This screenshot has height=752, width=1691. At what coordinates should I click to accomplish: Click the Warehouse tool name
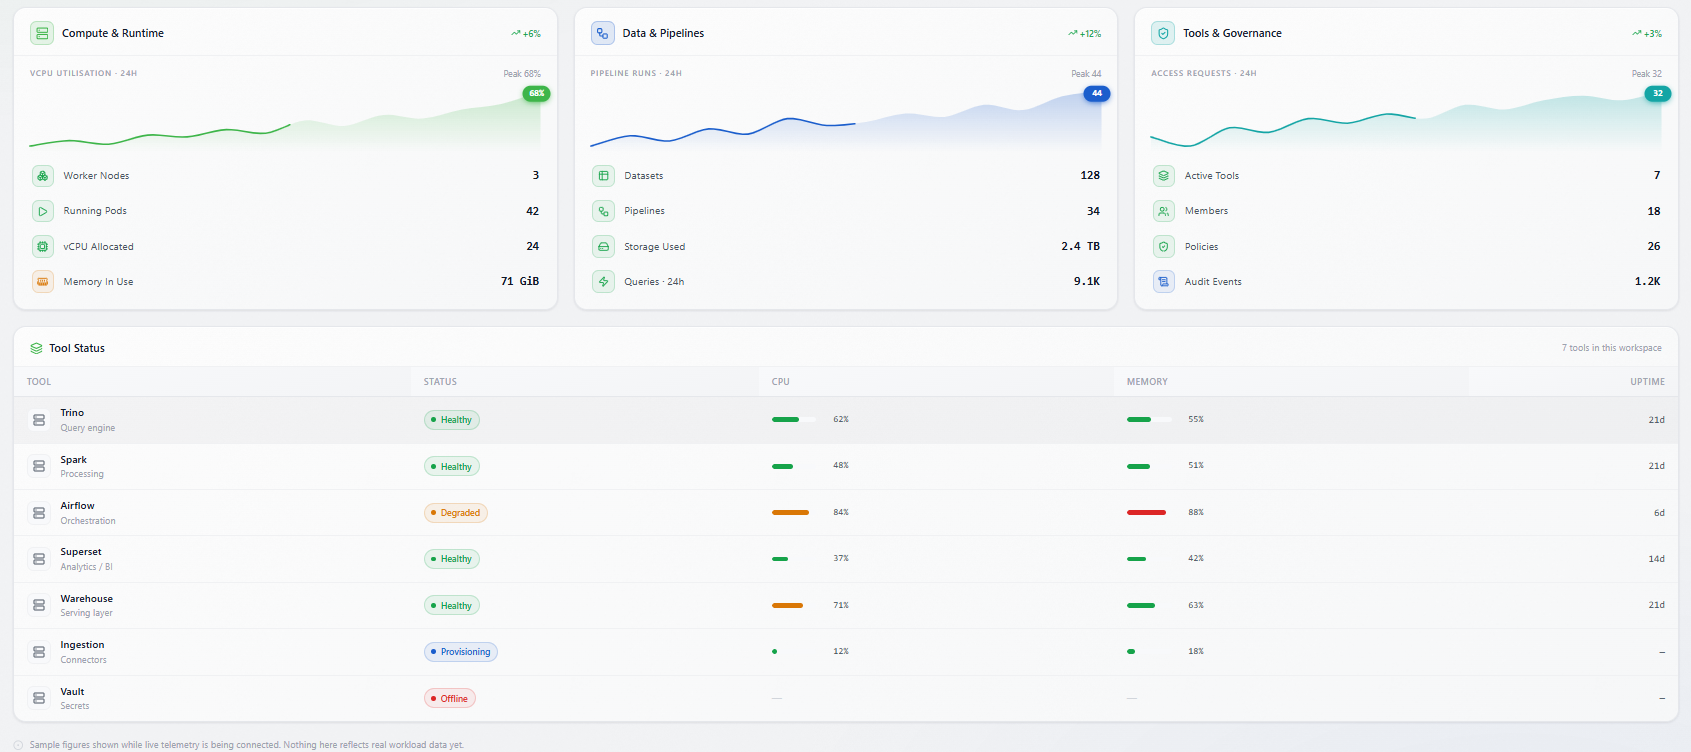pyautogui.click(x=86, y=599)
